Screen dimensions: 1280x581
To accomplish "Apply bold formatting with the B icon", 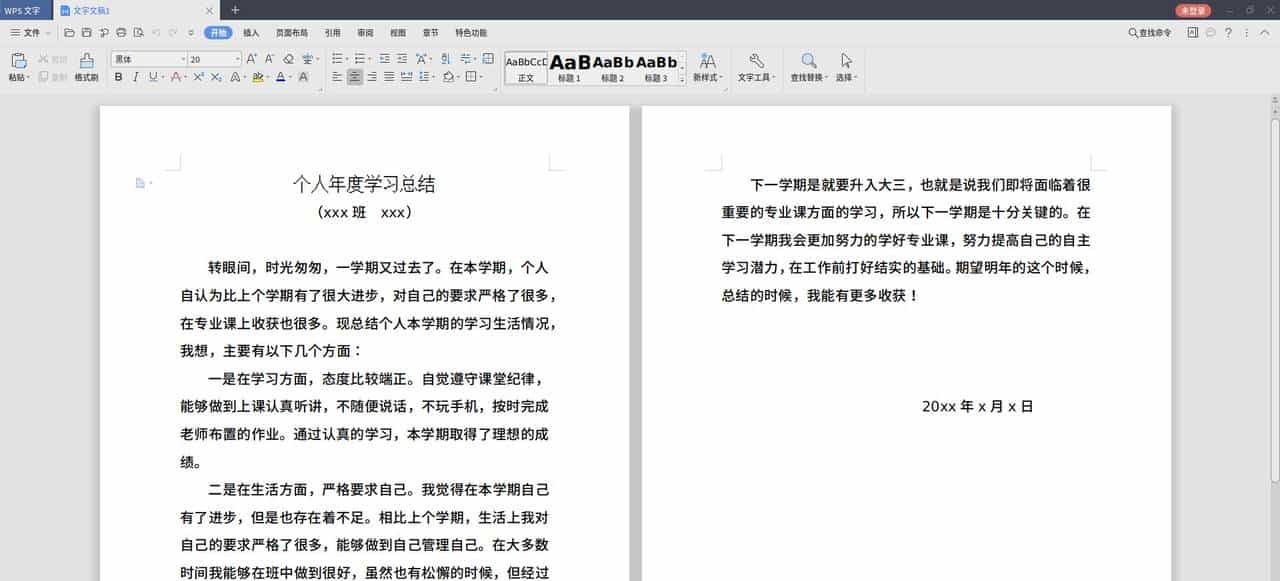I will point(119,77).
